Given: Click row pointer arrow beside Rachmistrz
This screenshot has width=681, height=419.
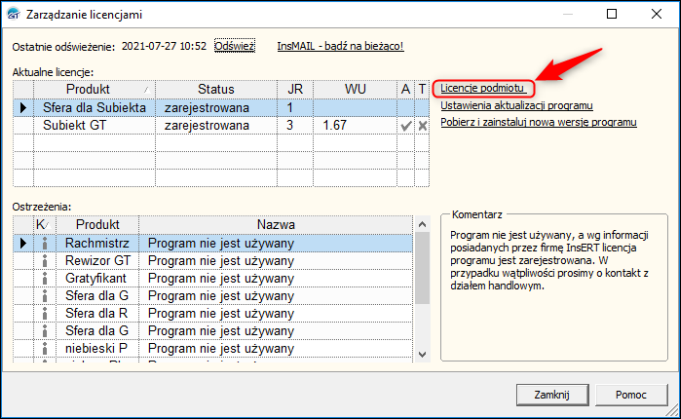Looking at the screenshot, I should (x=23, y=243).
